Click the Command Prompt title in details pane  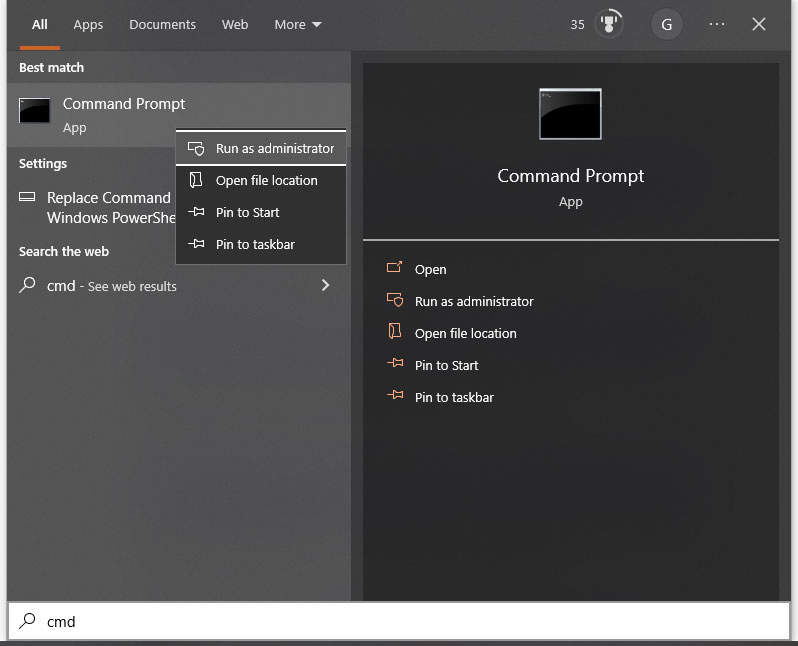point(571,176)
